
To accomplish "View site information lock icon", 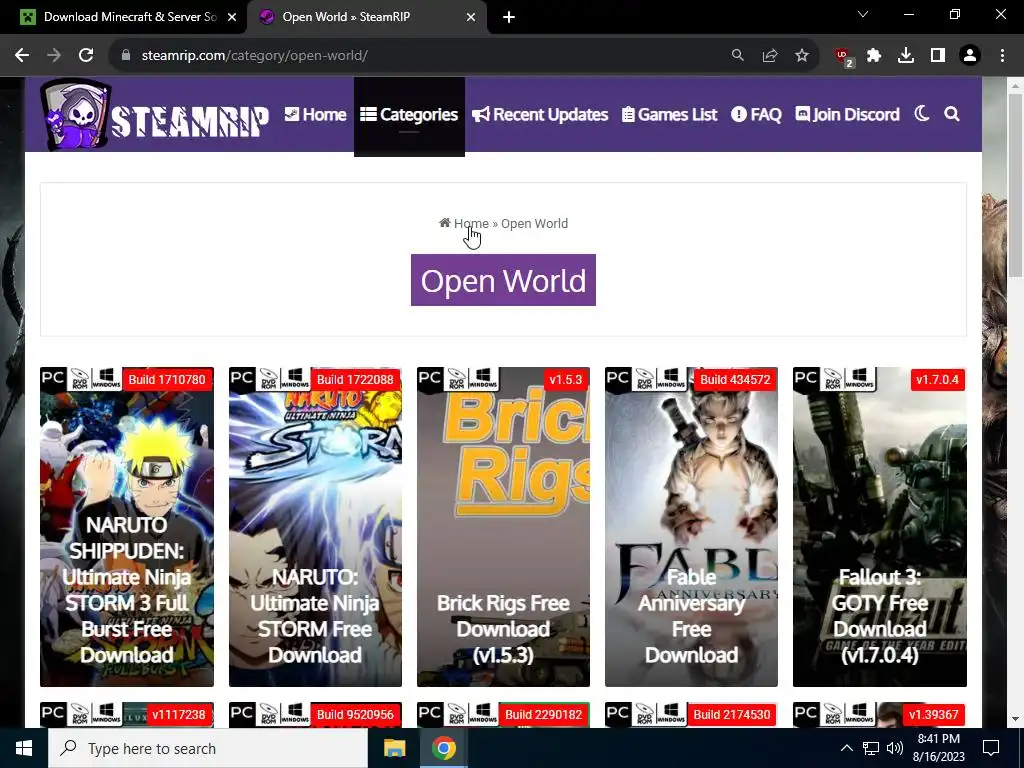I will [126, 56].
